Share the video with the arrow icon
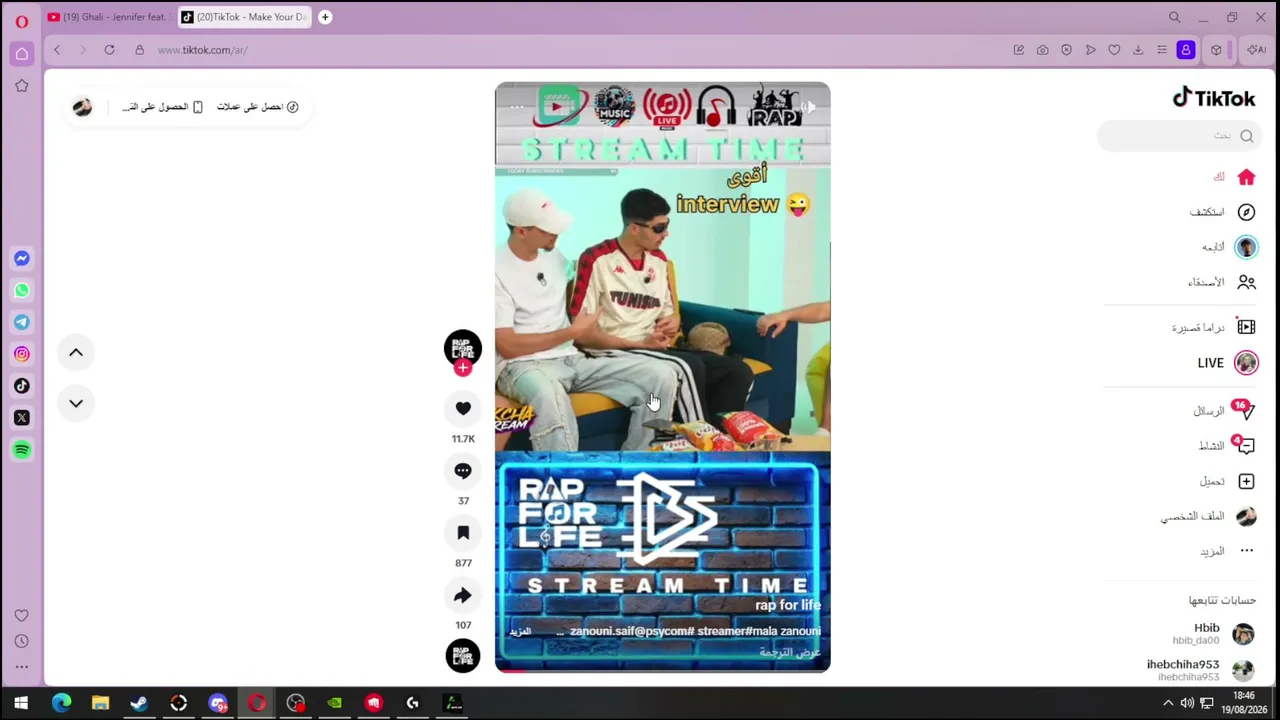Viewport: 1280px width, 720px height. pyautogui.click(x=463, y=595)
